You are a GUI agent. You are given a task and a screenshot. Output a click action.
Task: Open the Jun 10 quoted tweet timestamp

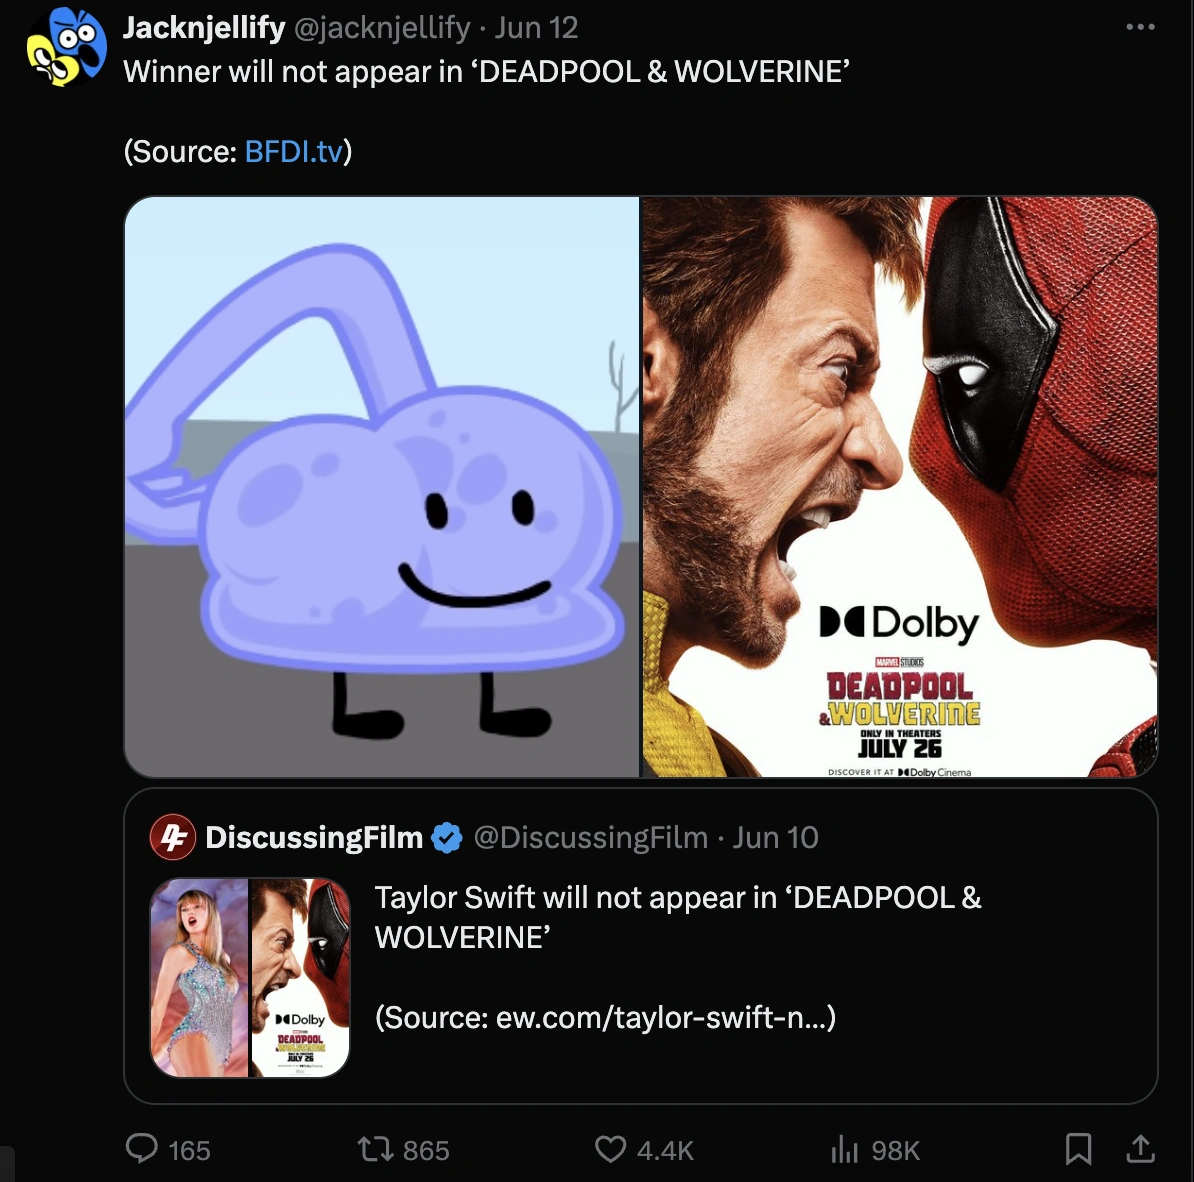775,837
